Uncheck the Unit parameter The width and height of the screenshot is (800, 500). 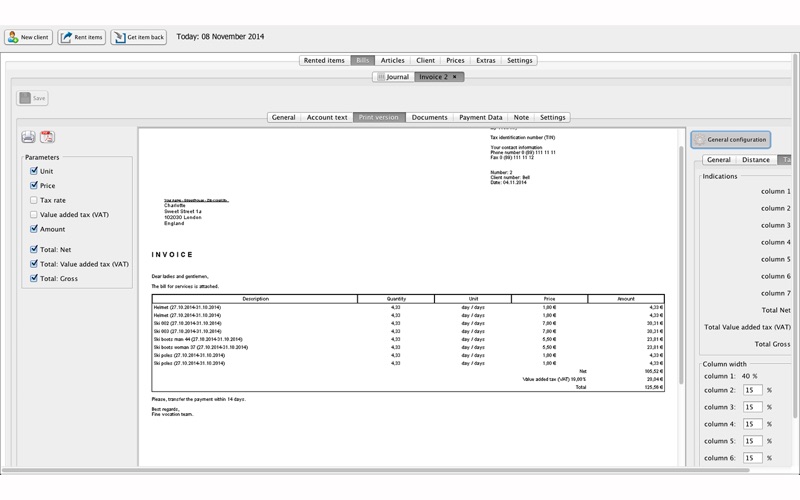(x=34, y=171)
